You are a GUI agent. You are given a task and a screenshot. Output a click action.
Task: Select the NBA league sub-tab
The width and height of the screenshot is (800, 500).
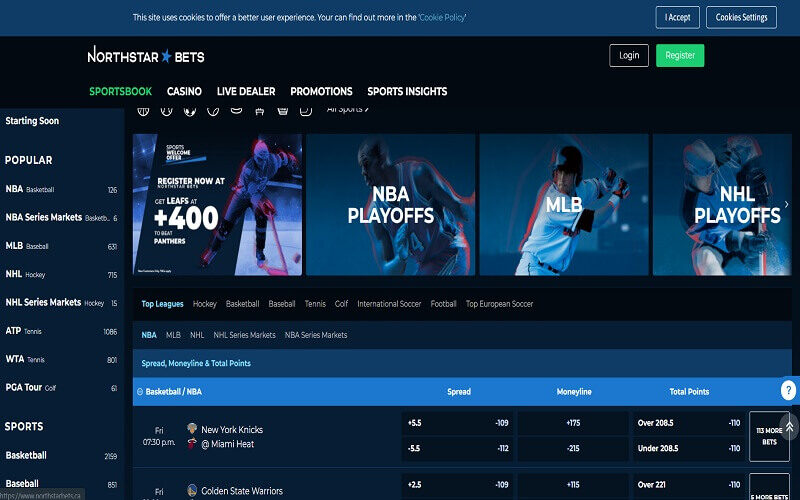coord(149,335)
